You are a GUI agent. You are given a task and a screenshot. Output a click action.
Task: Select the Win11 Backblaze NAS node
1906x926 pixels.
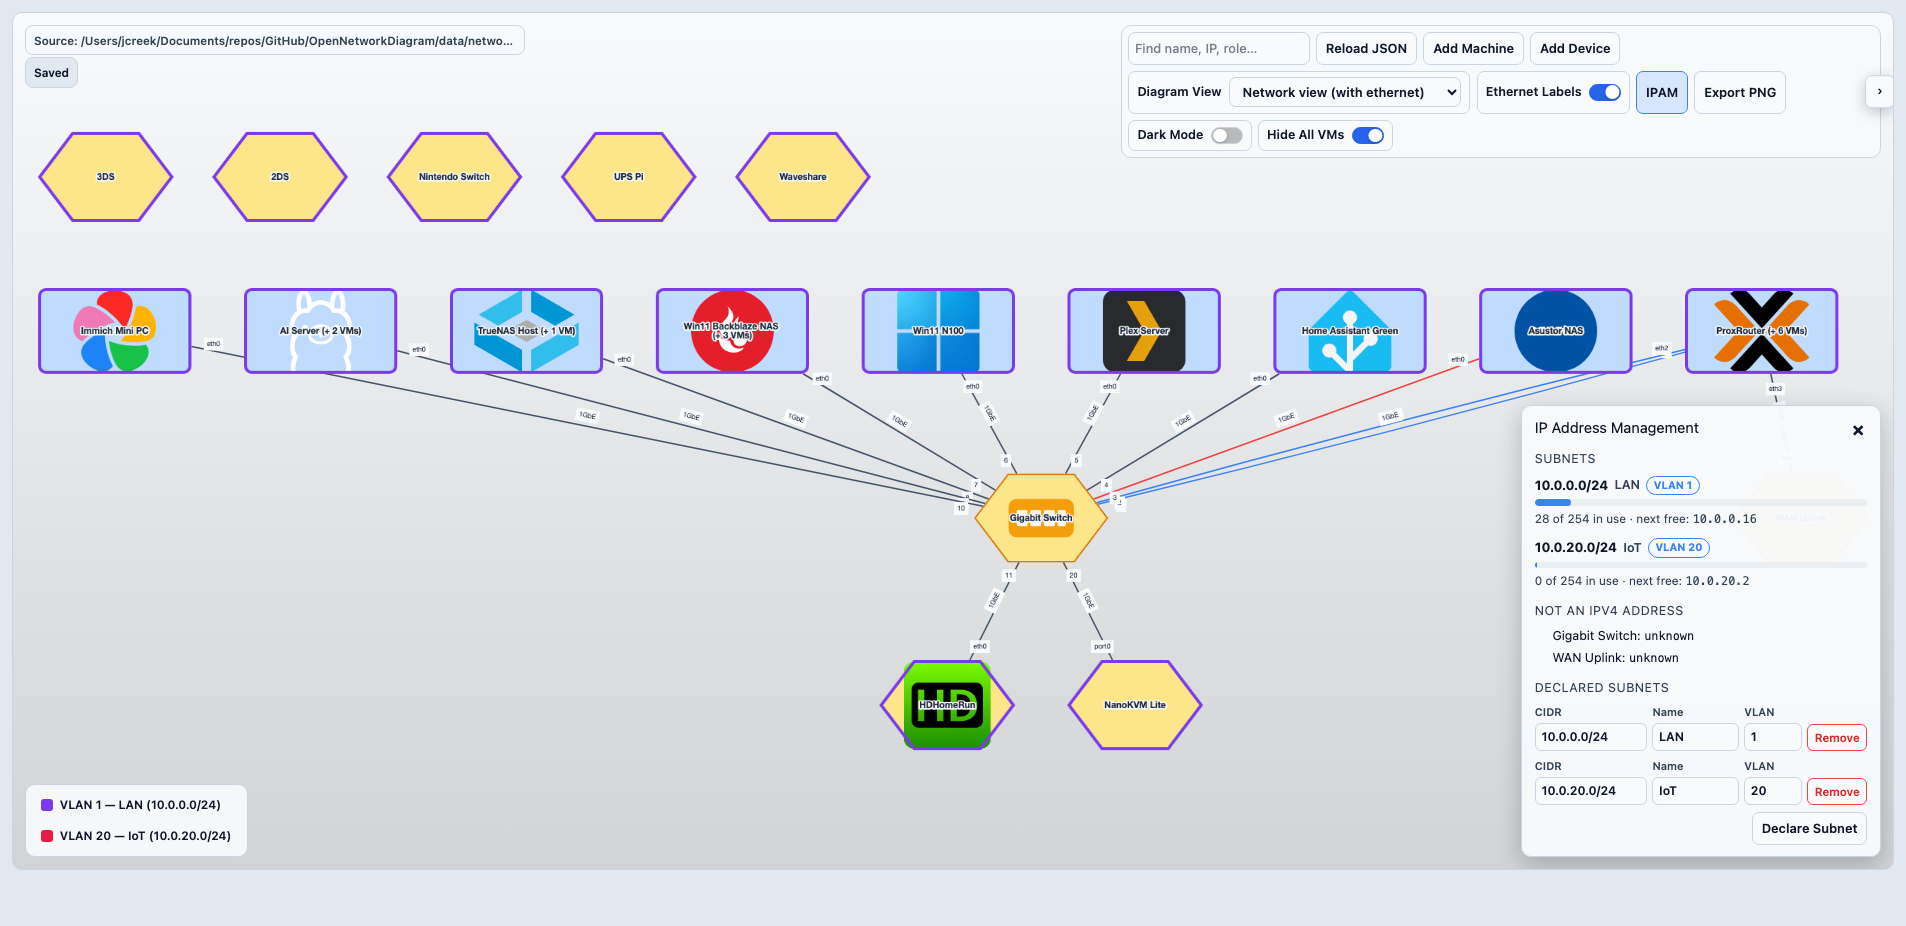point(732,331)
